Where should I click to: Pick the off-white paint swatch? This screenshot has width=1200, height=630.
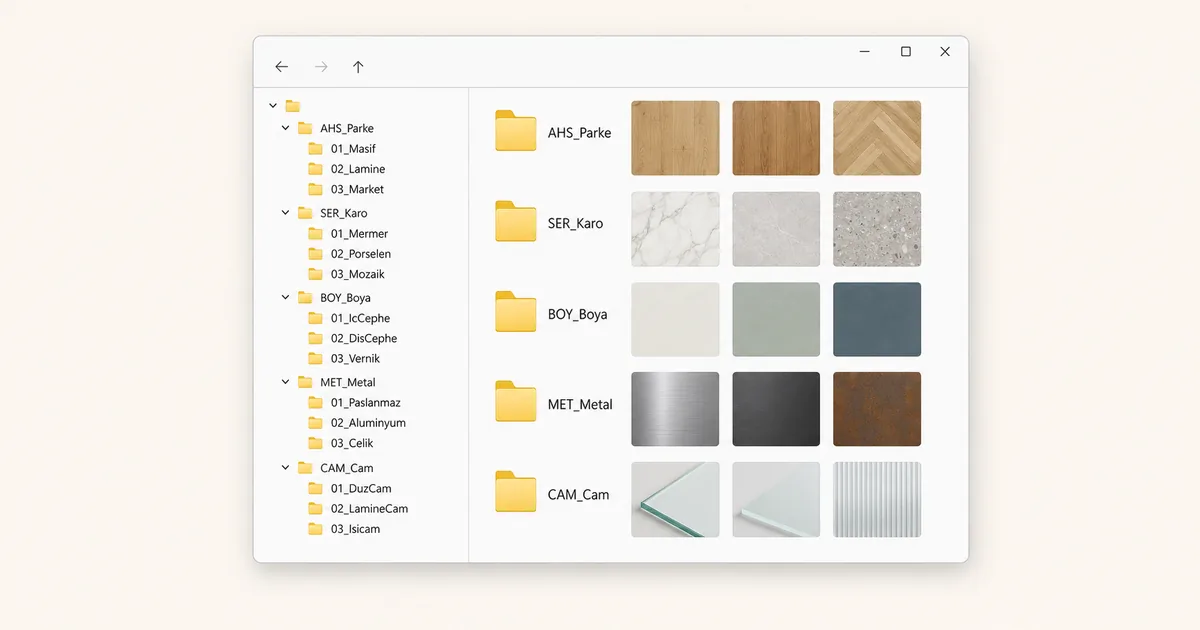click(675, 319)
